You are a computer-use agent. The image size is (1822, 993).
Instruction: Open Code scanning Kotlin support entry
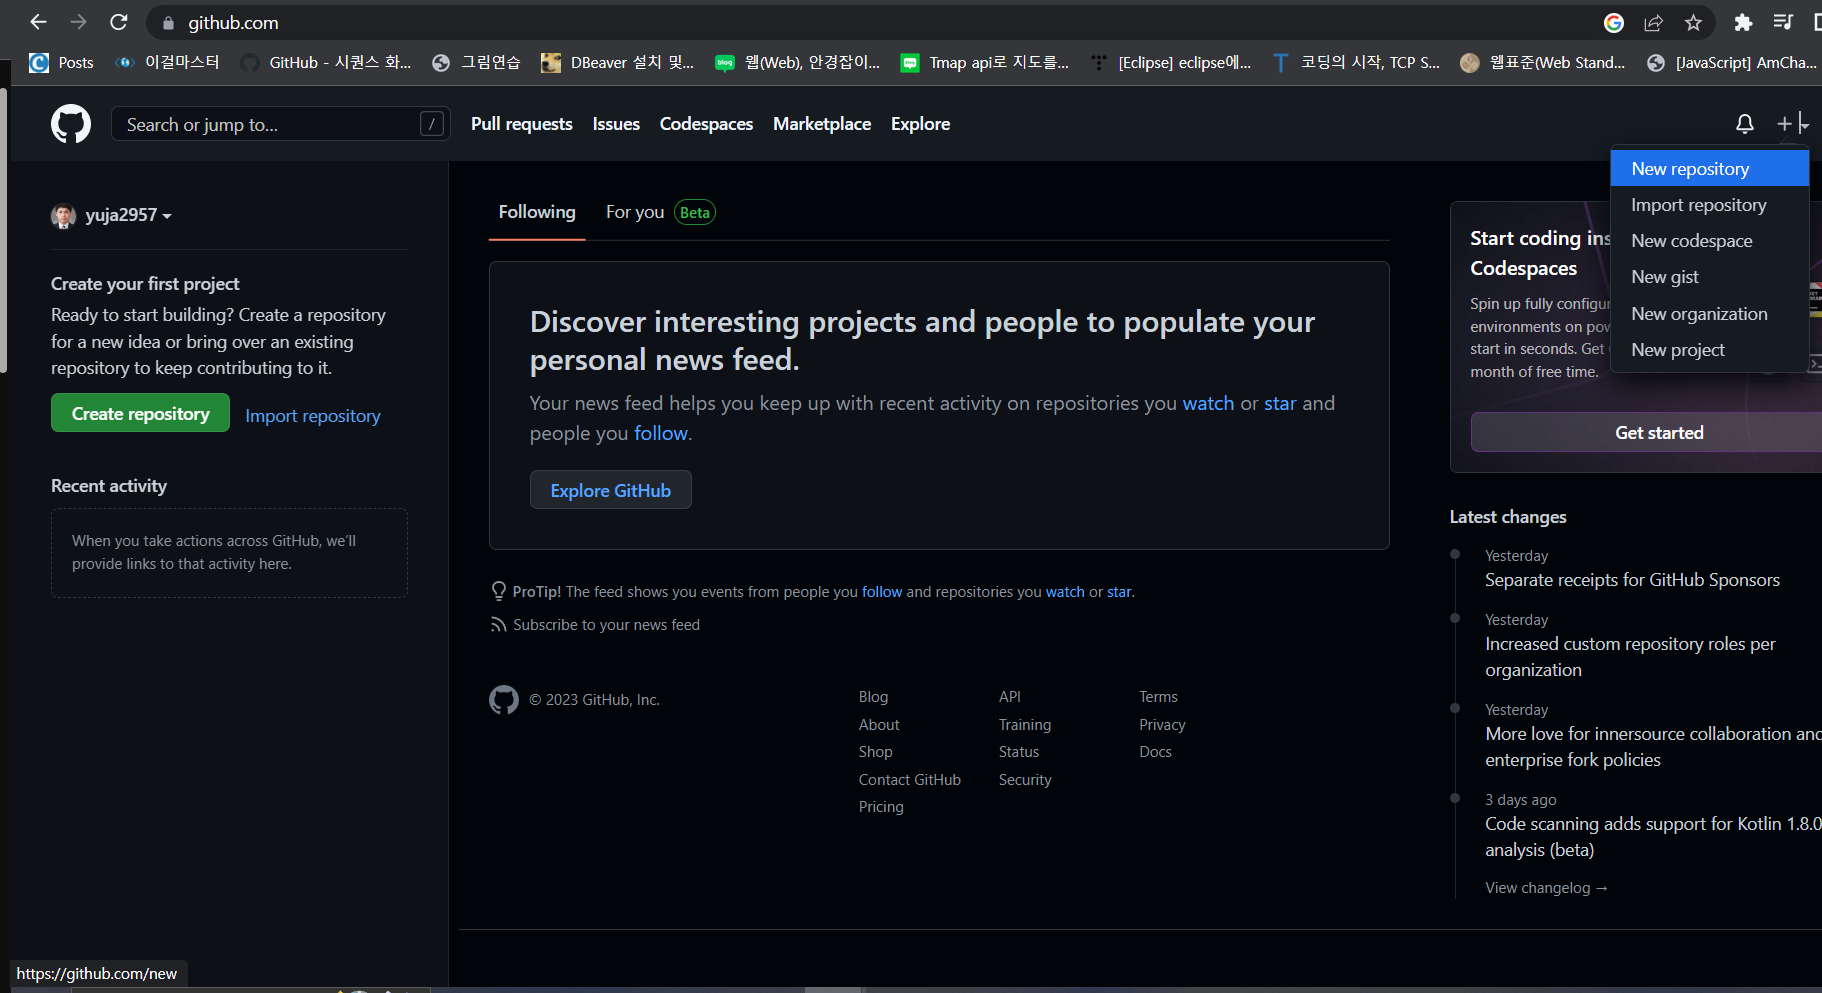[1653, 837]
